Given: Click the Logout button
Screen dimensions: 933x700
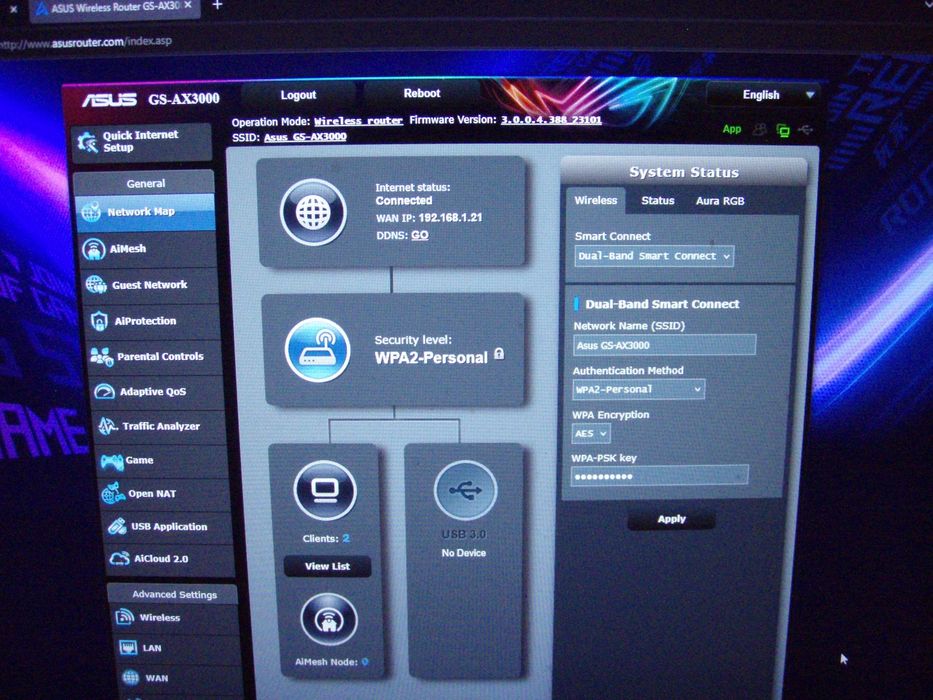Looking at the screenshot, I should pyautogui.click(x=298, y=95).
